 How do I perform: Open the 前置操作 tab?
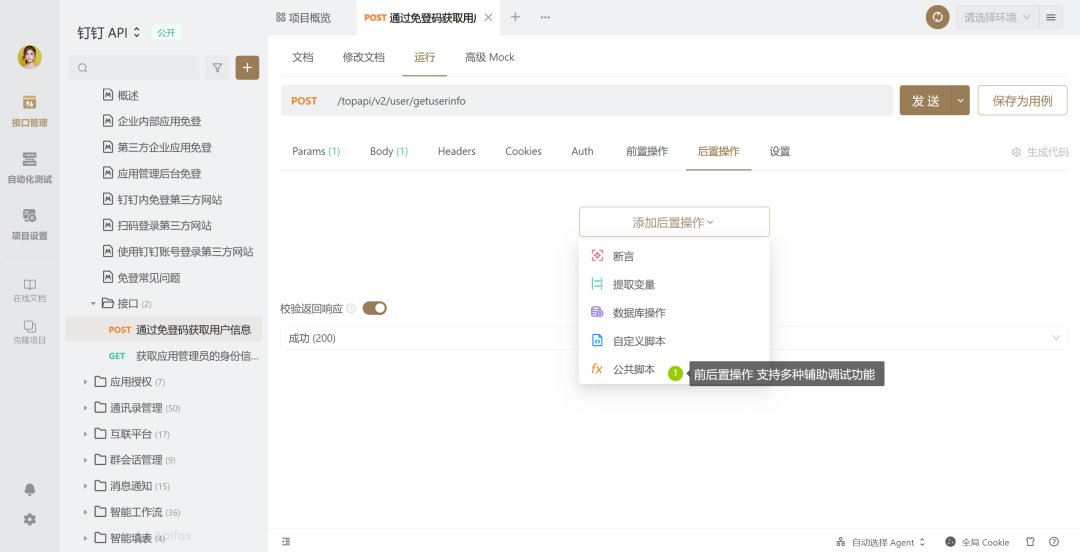pos(647,152)
